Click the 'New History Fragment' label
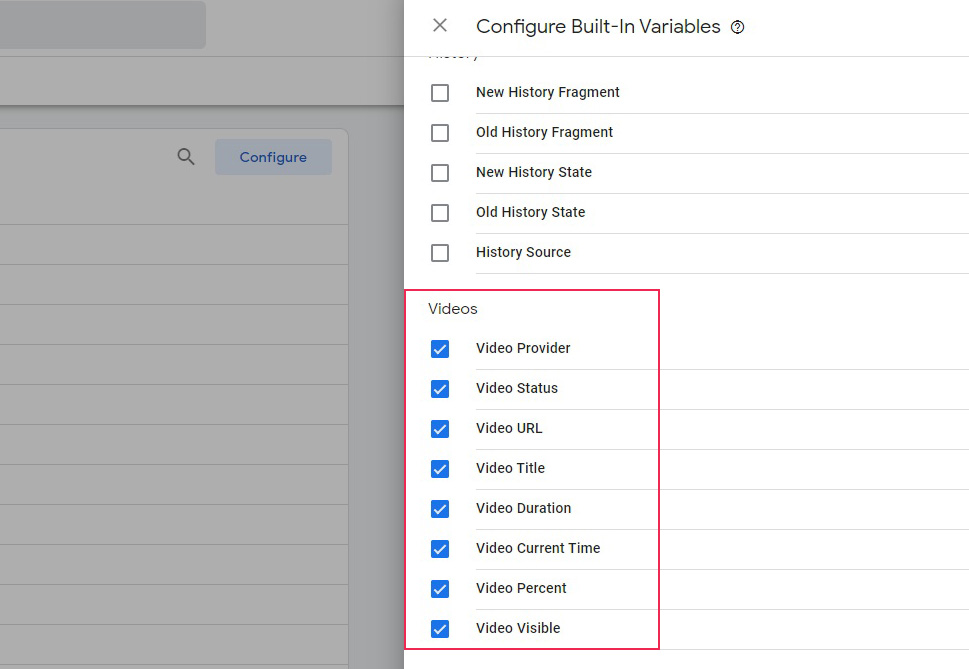The image size is (969, 669). point(548,92)
